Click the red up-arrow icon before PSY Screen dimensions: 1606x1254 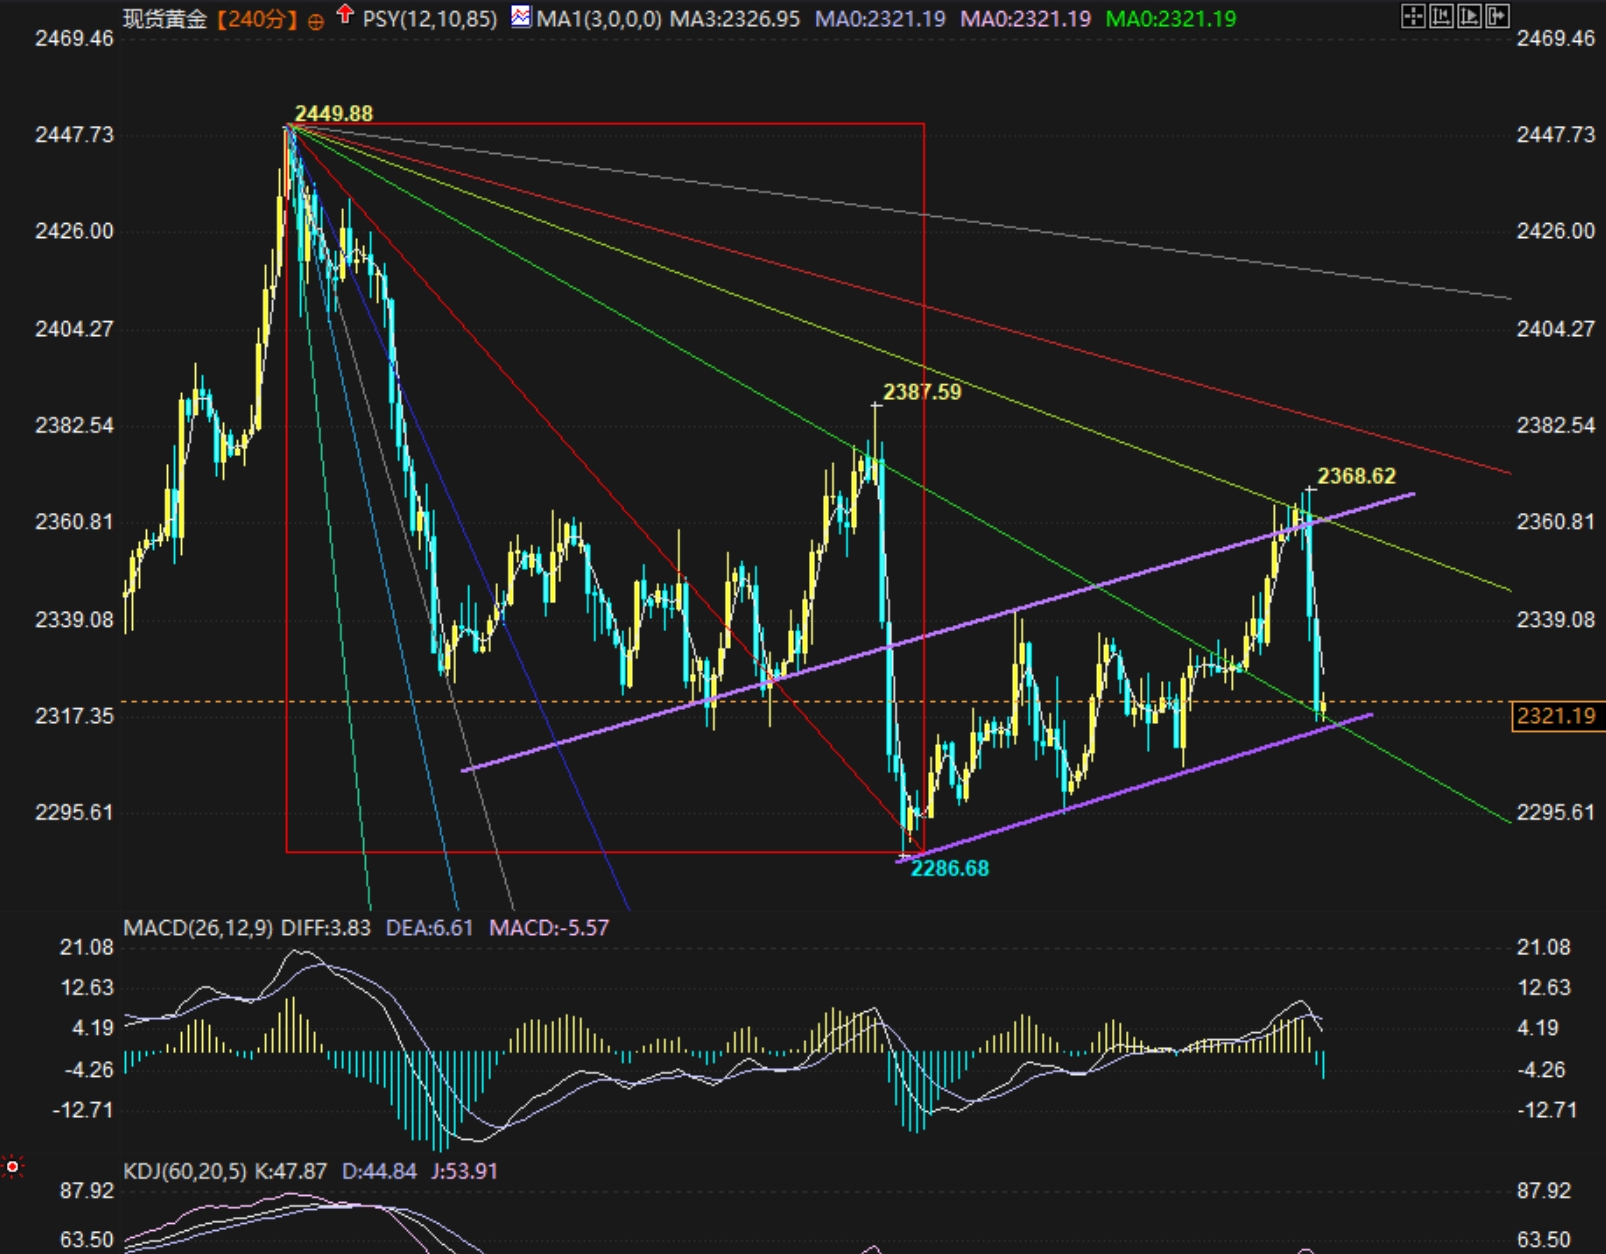(x=345, y=14)
